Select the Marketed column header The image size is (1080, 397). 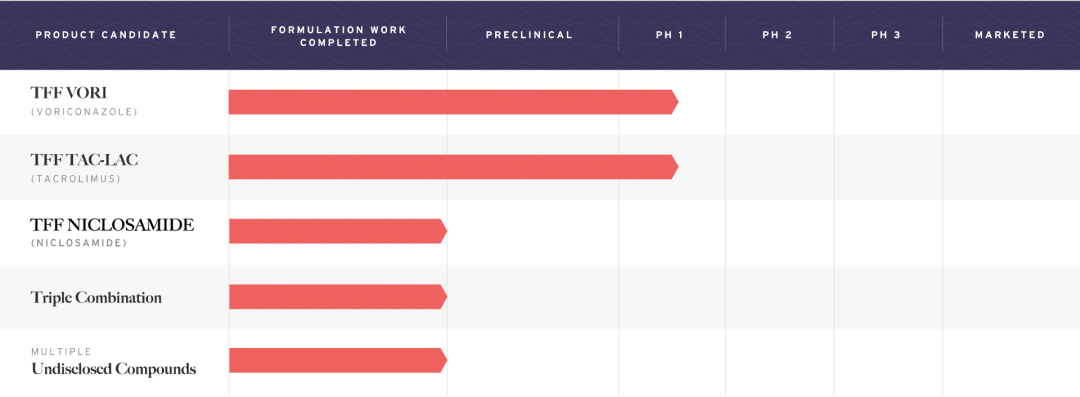[x=1010, y=34]
